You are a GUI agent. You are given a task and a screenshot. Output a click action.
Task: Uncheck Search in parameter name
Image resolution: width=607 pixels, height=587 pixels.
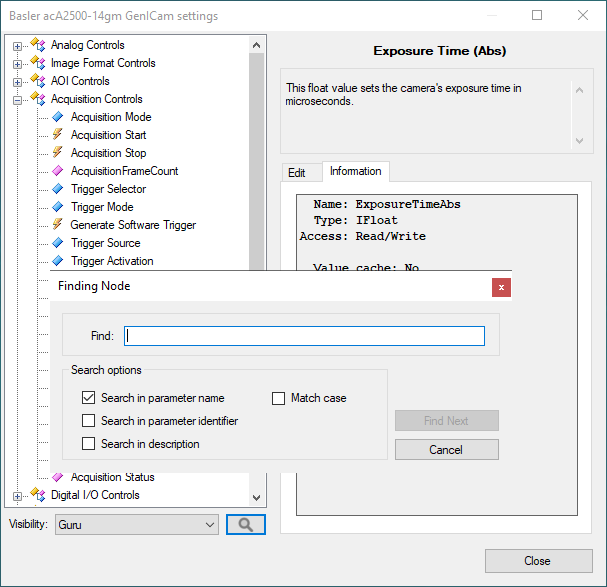click(x=89, y=398)
